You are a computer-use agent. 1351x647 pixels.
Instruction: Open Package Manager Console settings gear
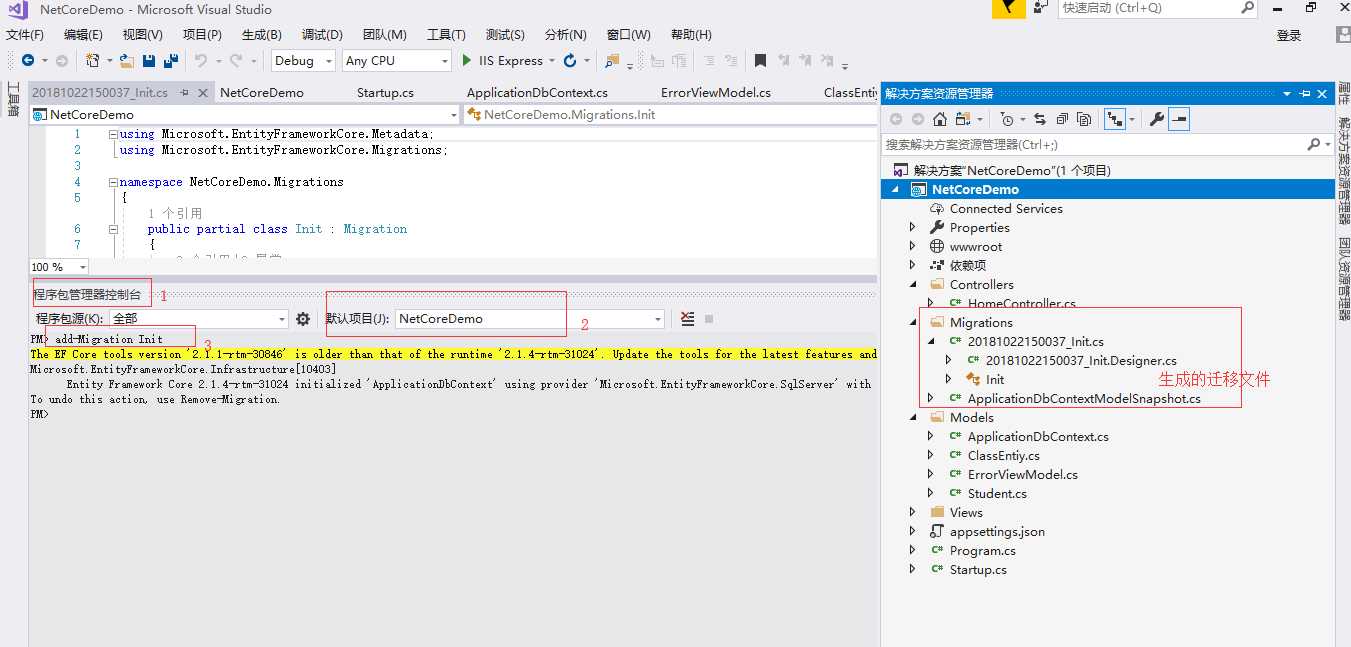[x=303, y=319]
